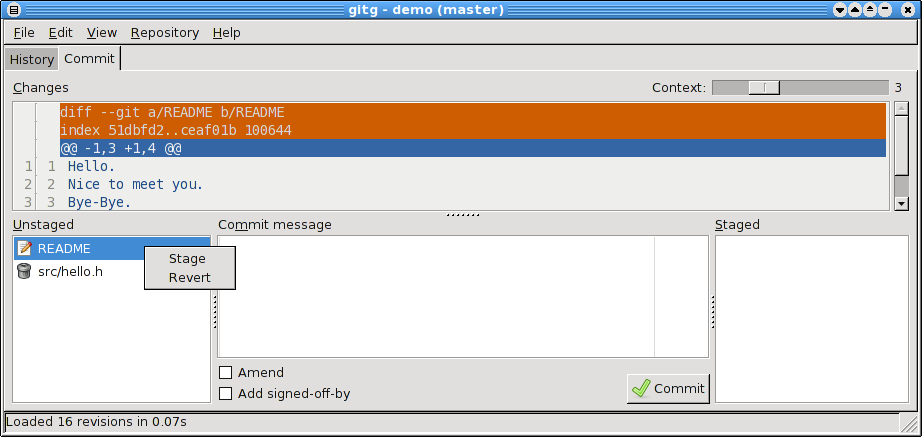Choose Stage from the context menu

pyautogui.click(x=187, y=259)
